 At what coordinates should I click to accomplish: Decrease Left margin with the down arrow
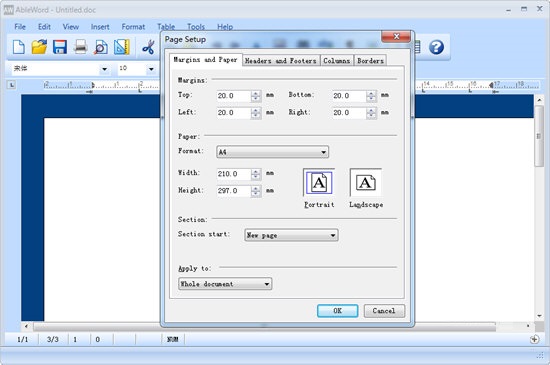click(x=256, y=116)
